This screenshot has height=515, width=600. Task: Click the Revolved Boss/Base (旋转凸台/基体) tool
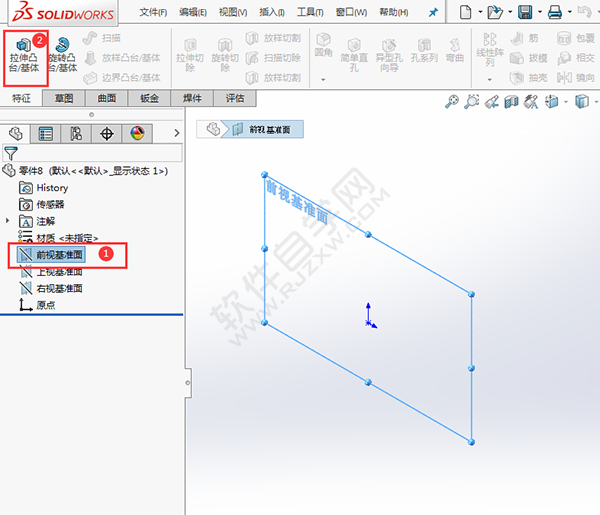point(63,55)
